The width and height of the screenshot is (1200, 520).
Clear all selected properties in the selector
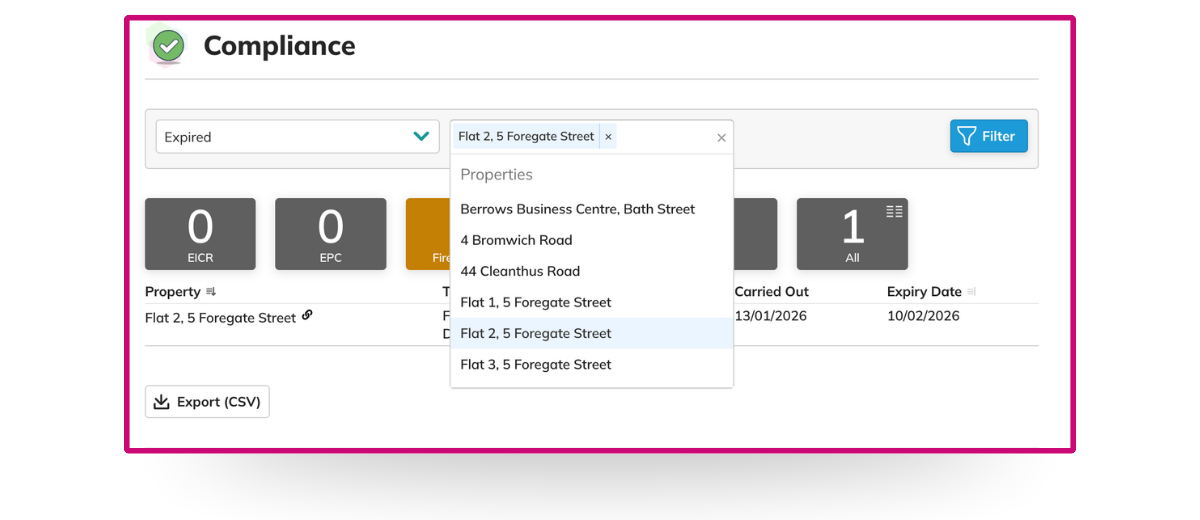click(x=721, y=138)
